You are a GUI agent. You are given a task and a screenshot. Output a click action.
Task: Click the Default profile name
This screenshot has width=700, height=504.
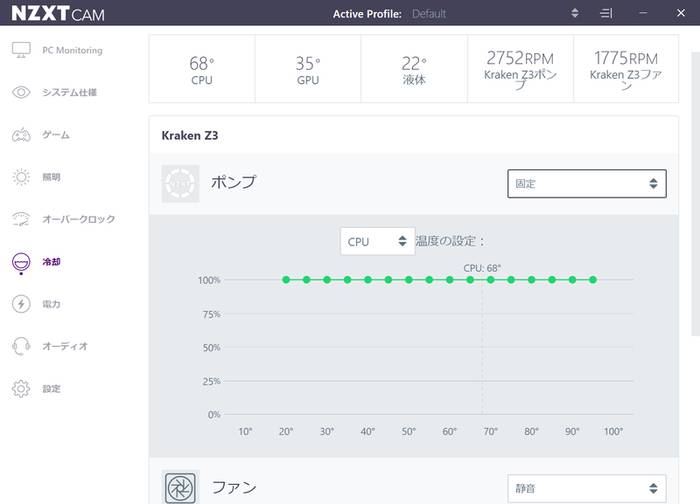[x=429, y=14]
